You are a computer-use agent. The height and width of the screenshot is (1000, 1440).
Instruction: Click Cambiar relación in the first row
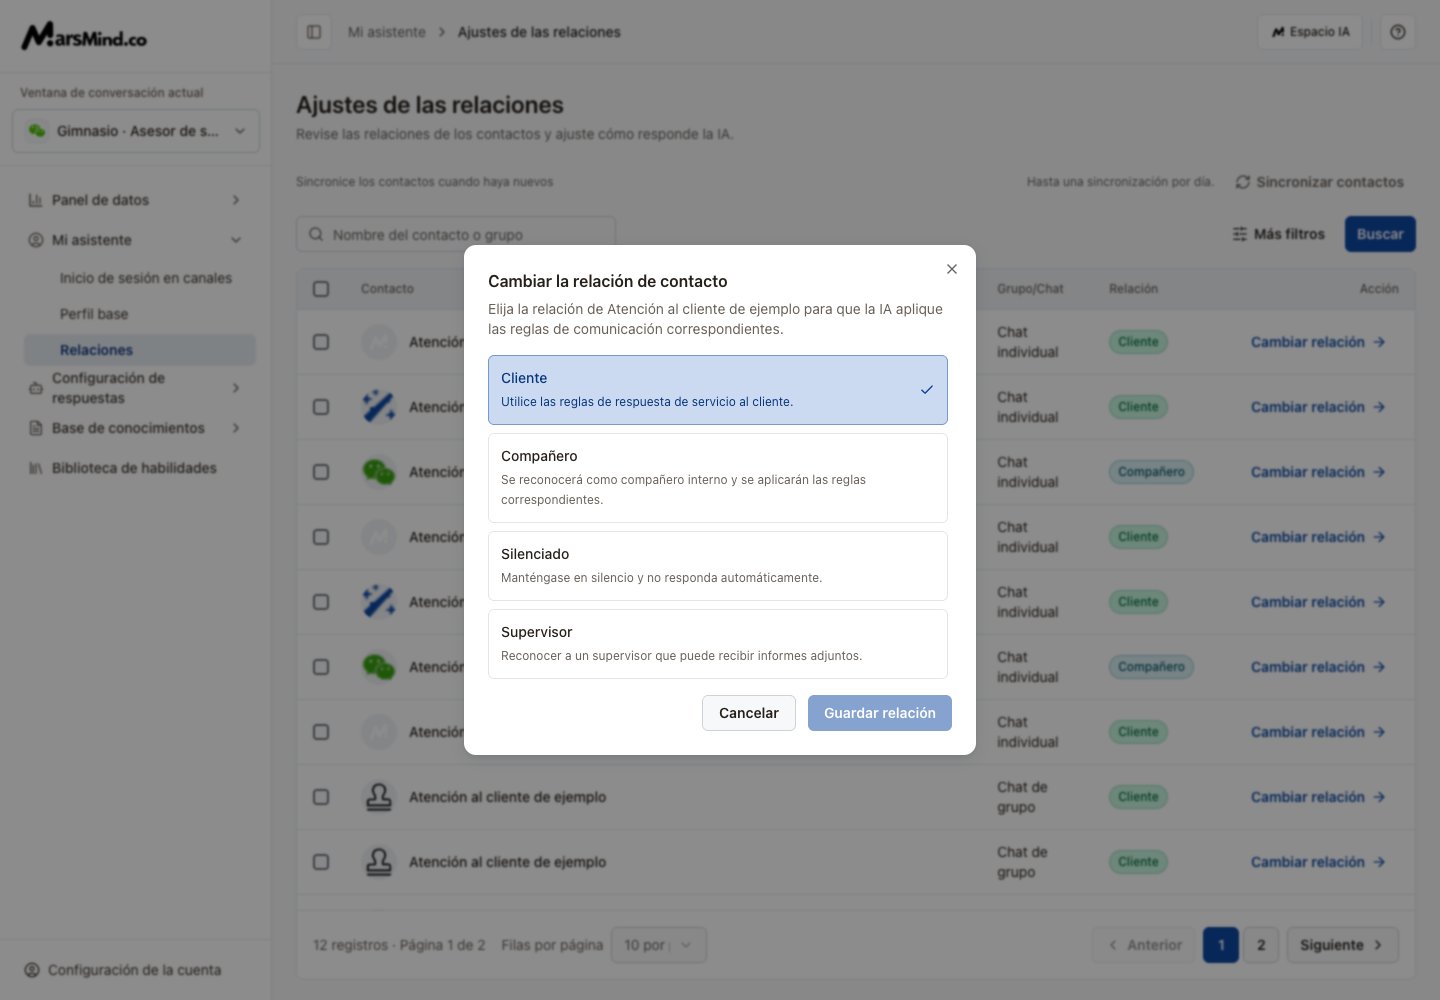coord(1318,342)
